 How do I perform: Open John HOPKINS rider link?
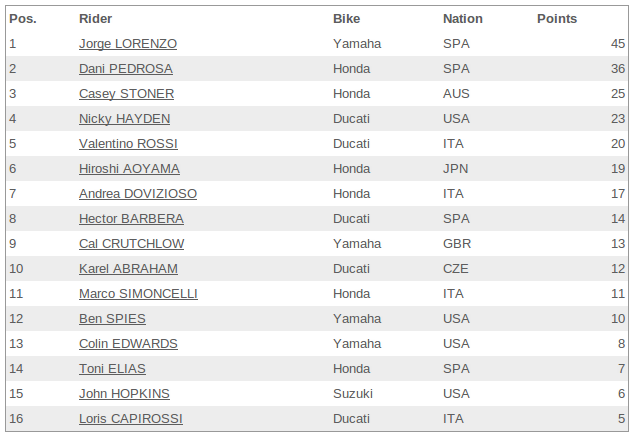click(124, 394)
